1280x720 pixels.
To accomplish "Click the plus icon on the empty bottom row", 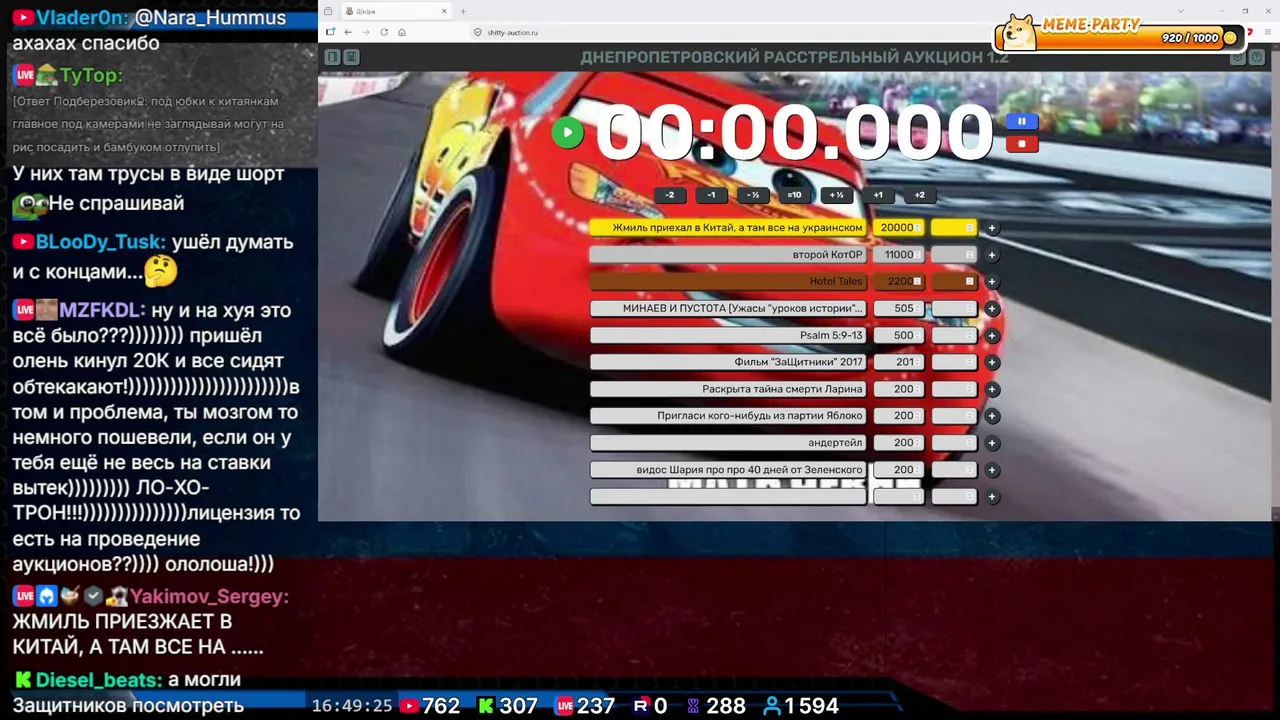I will coord(992,497).
